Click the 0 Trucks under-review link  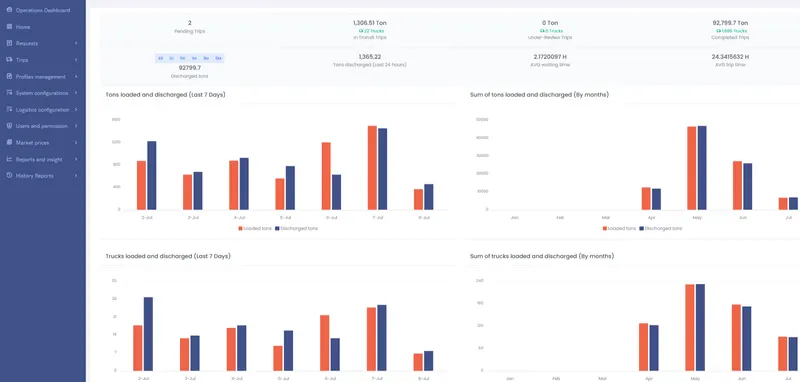pyautogui.click(x=551, y=31)
